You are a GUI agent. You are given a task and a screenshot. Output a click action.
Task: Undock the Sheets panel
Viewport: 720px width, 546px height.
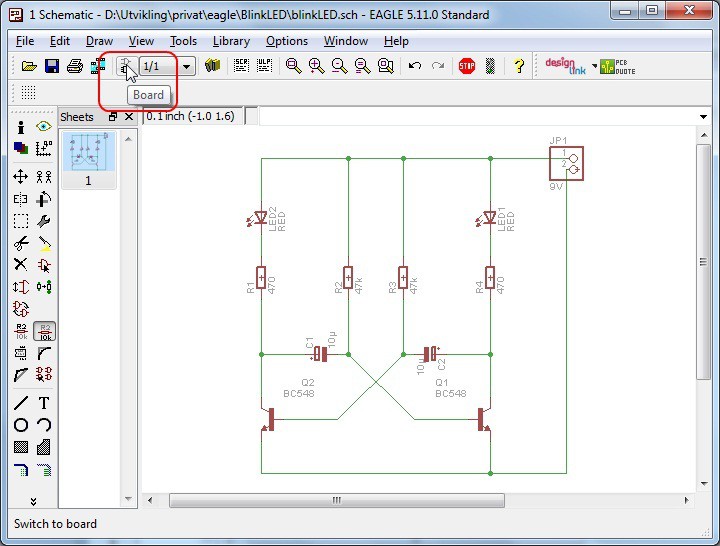point(113,117)
